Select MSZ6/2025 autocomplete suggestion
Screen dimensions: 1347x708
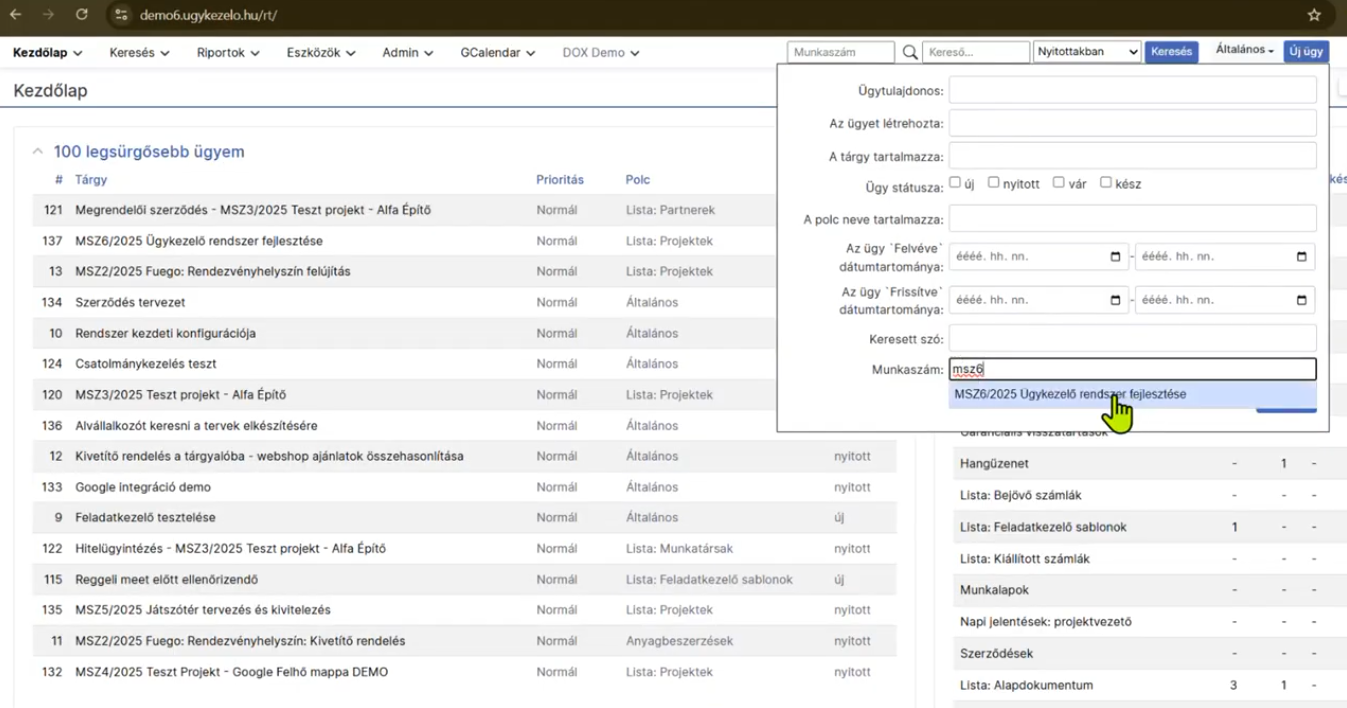coord(1070,395)
